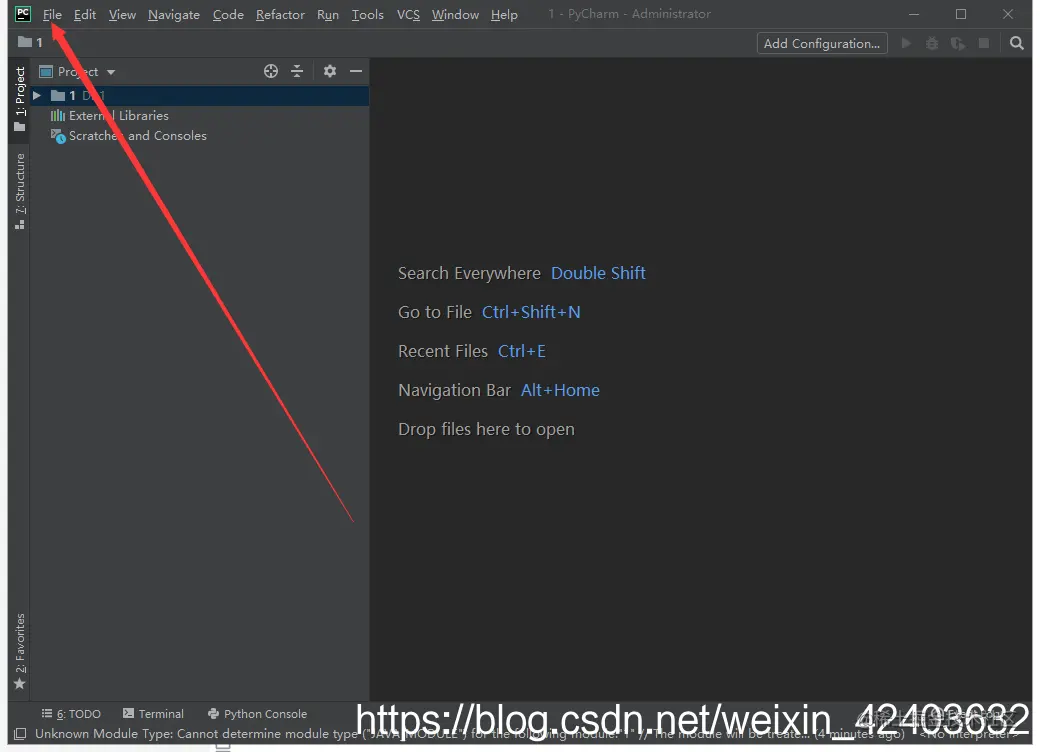Select Scratches and Consoles node
Screen dimensions: 1040x752
point(129,136)
